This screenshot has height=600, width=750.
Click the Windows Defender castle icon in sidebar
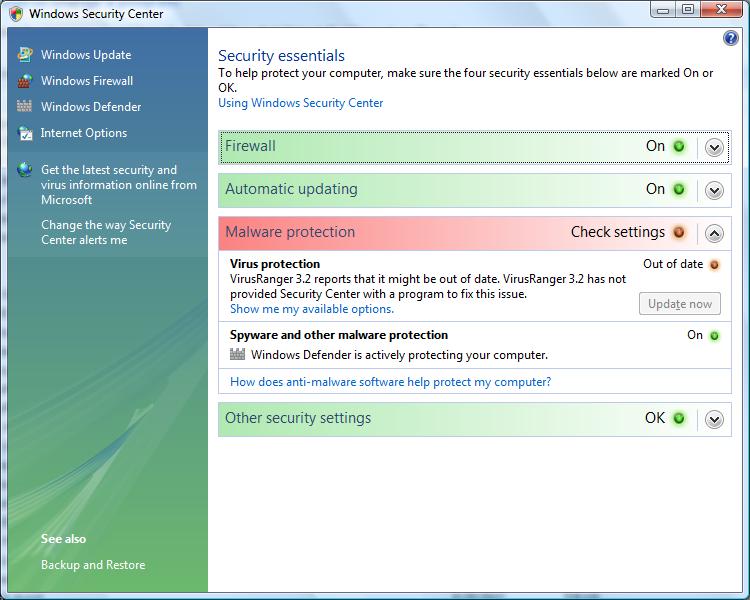tap(24, 106)
